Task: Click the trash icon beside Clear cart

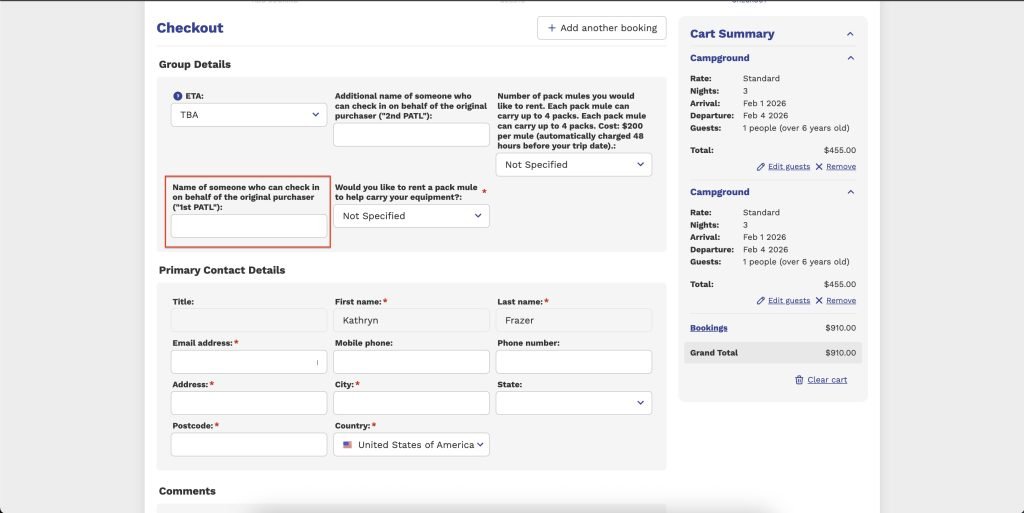Action: click(799, 380)
